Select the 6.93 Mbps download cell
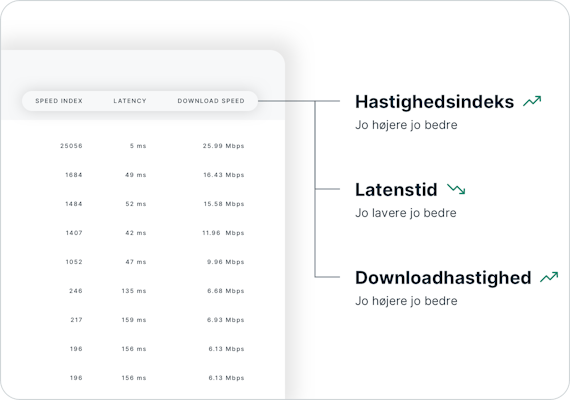This screenshot has width=570, height=400. [x=226, y=320]
